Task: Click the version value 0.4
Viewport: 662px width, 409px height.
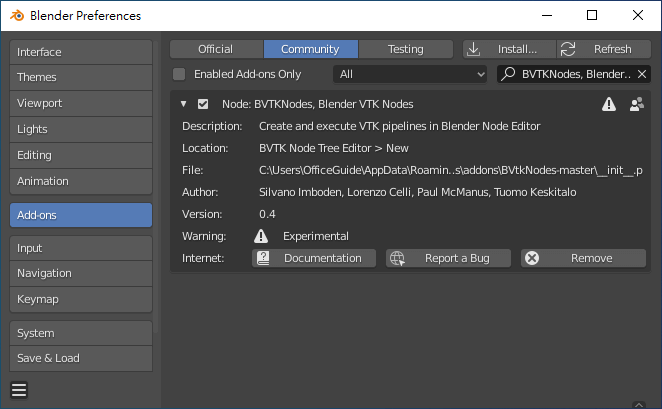Action: point(267,214)
